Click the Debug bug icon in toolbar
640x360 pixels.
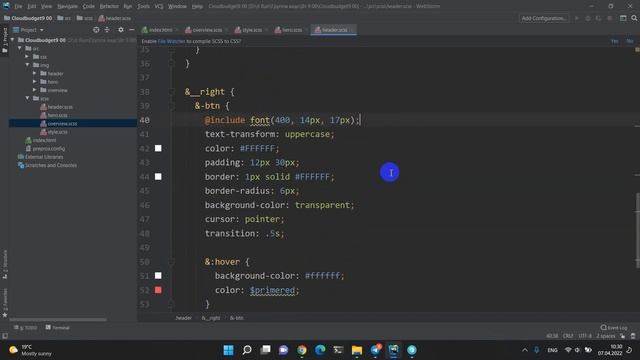point(588,18)
